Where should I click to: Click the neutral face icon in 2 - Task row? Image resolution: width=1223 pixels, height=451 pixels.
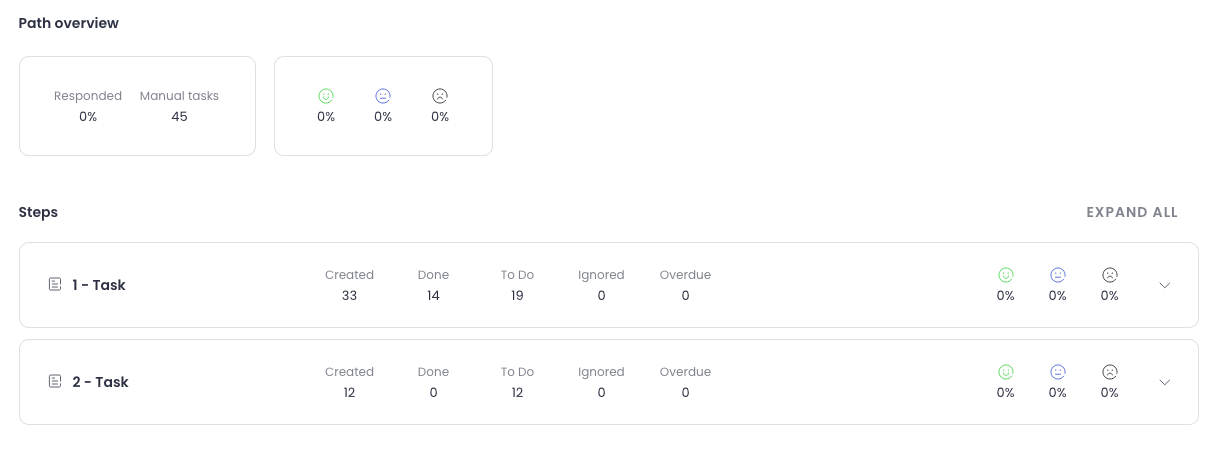point(1058,371)
